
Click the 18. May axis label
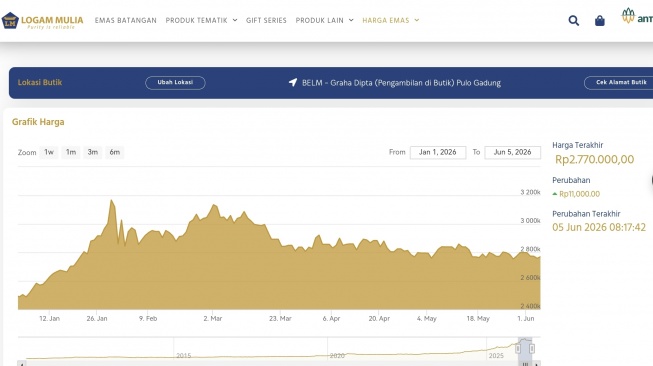478,319
